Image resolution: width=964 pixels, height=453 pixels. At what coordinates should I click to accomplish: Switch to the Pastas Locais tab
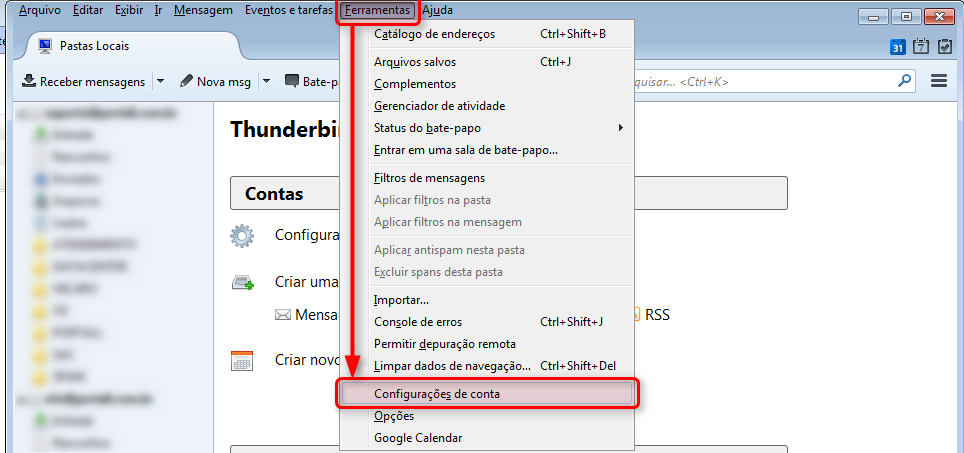(133, 46)
